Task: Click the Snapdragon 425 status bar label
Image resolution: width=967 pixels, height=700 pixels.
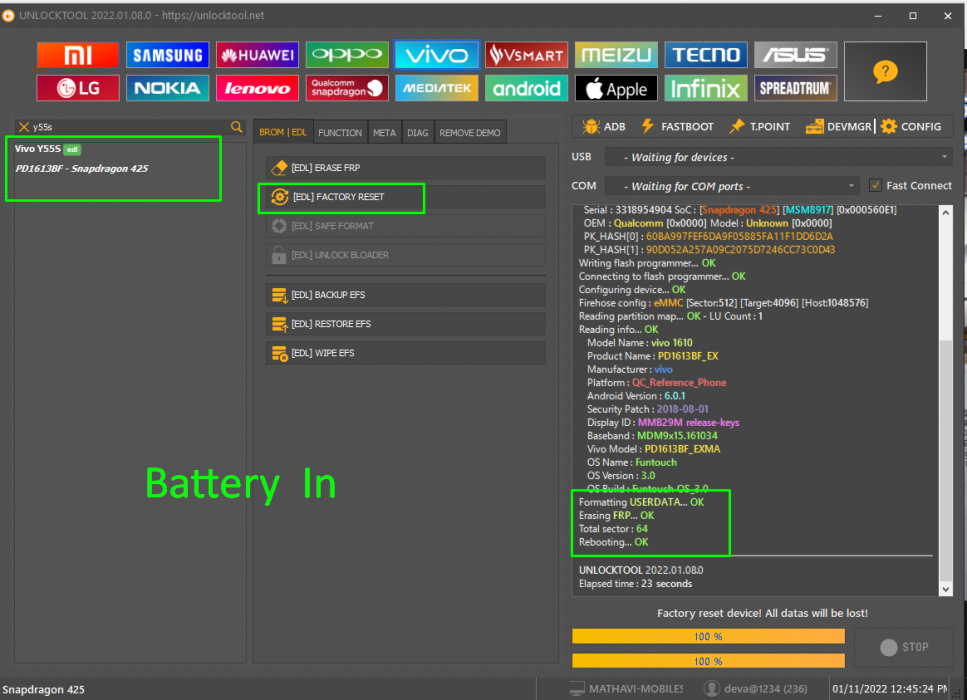Action: tap(43, 690)
